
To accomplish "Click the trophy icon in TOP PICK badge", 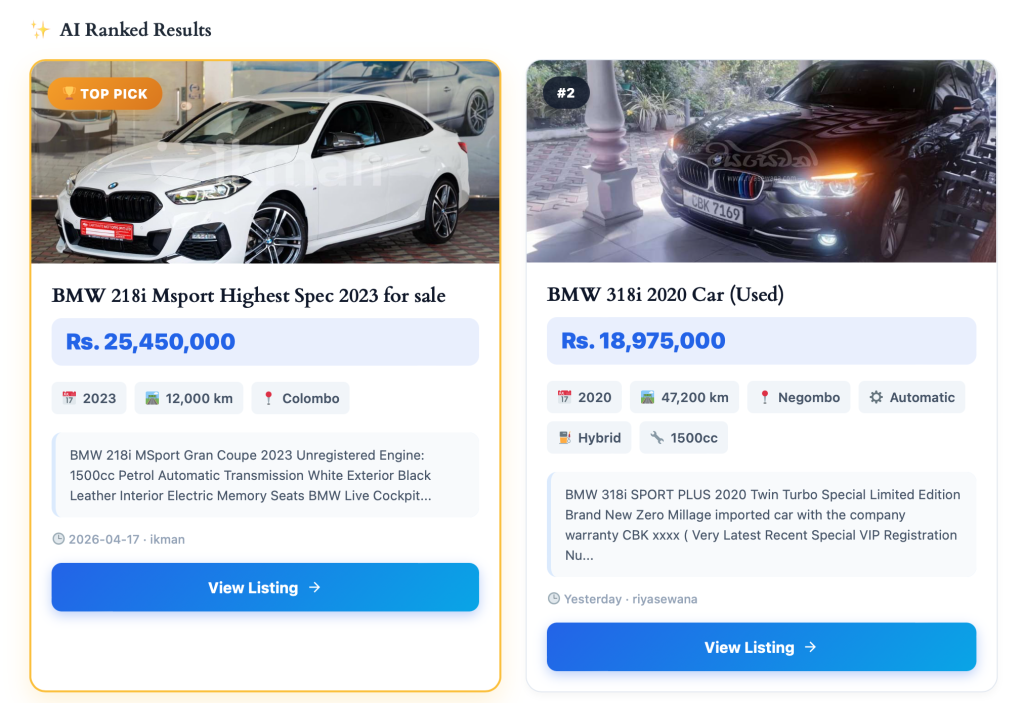I will [x=69, y=94].
